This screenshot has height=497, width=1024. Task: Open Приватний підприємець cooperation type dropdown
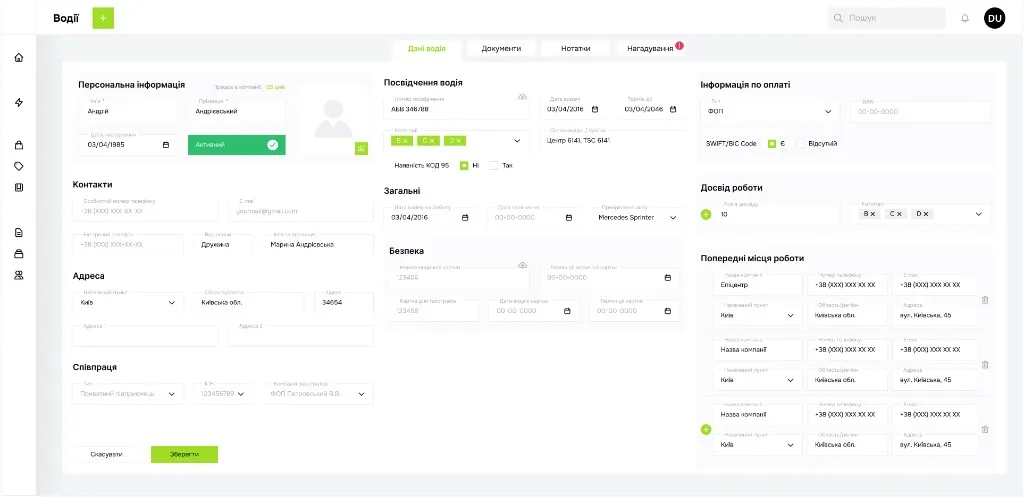coord(172,394)
